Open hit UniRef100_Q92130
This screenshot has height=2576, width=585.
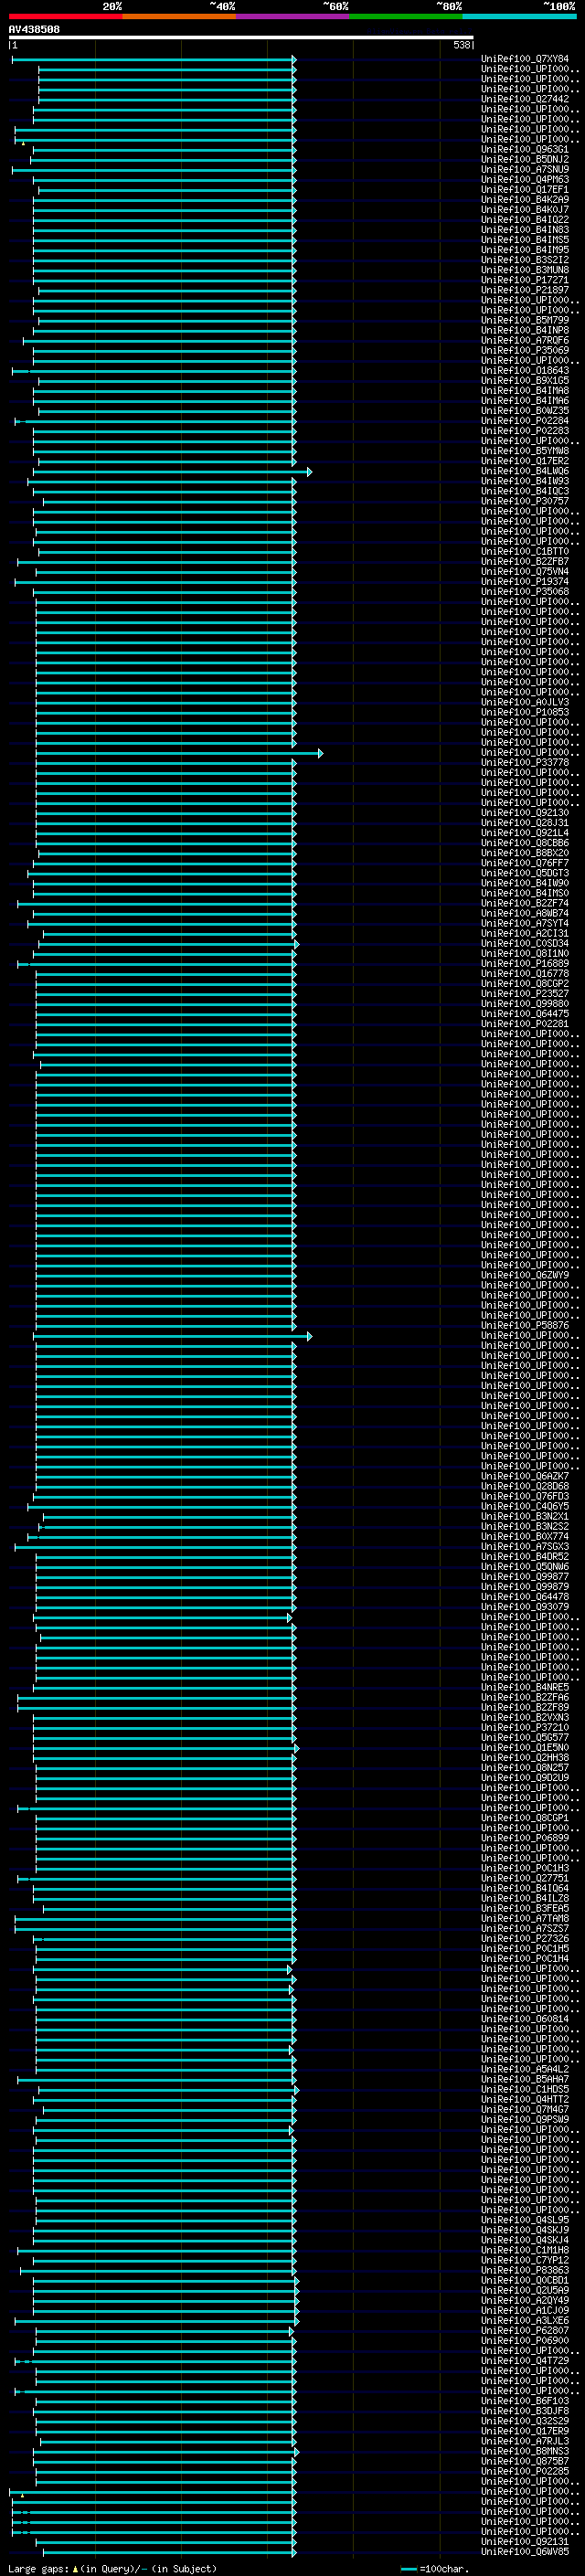525,813
